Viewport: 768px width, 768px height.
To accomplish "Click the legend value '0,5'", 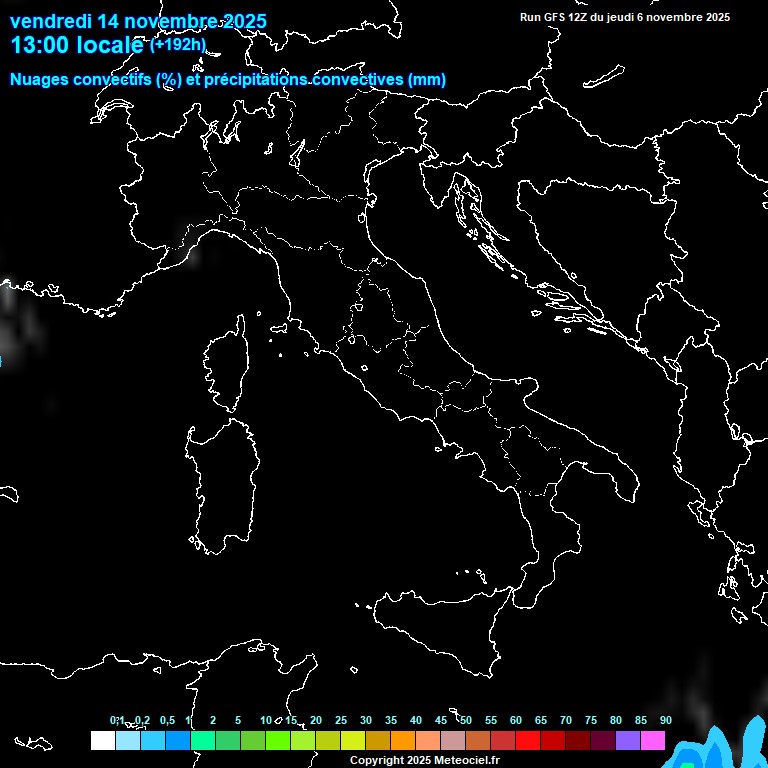I will (167, 720).
